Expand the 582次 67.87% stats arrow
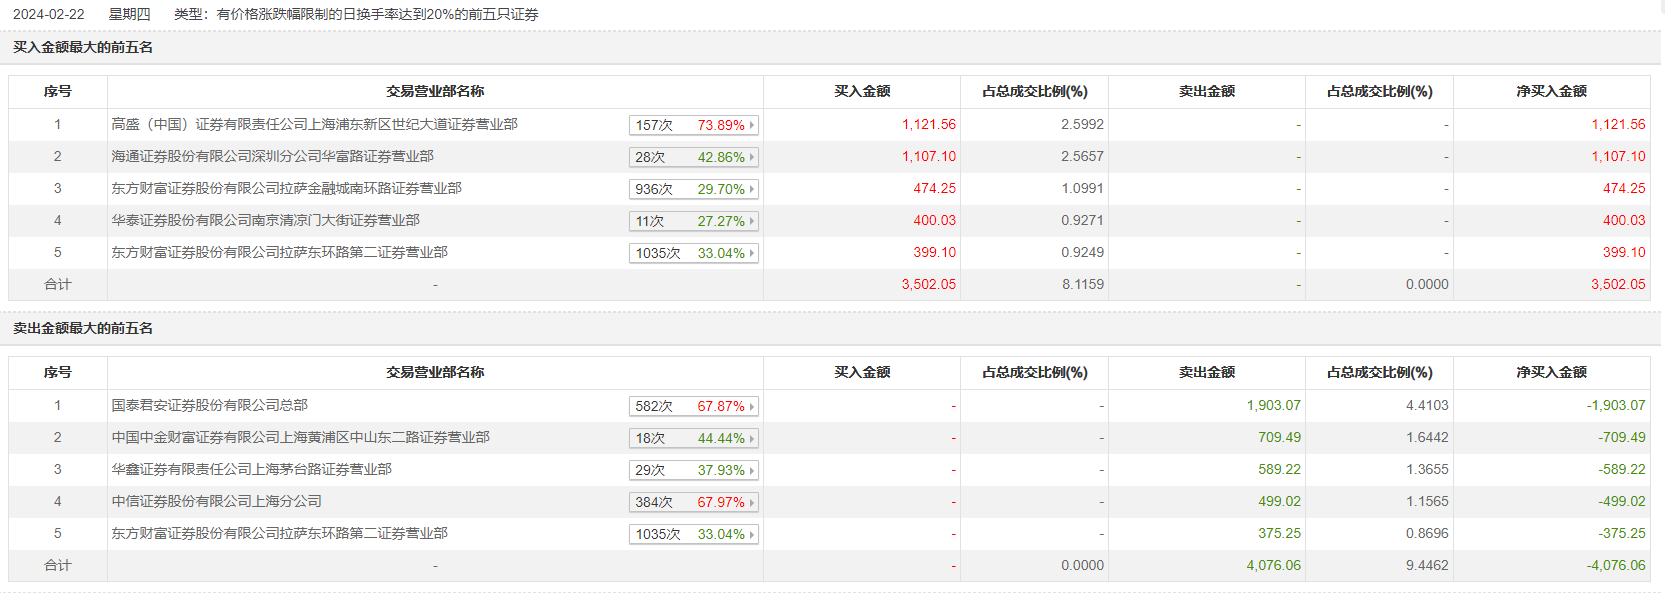The height and width of the screenshot is (595, 1665). tap(752, 406)
